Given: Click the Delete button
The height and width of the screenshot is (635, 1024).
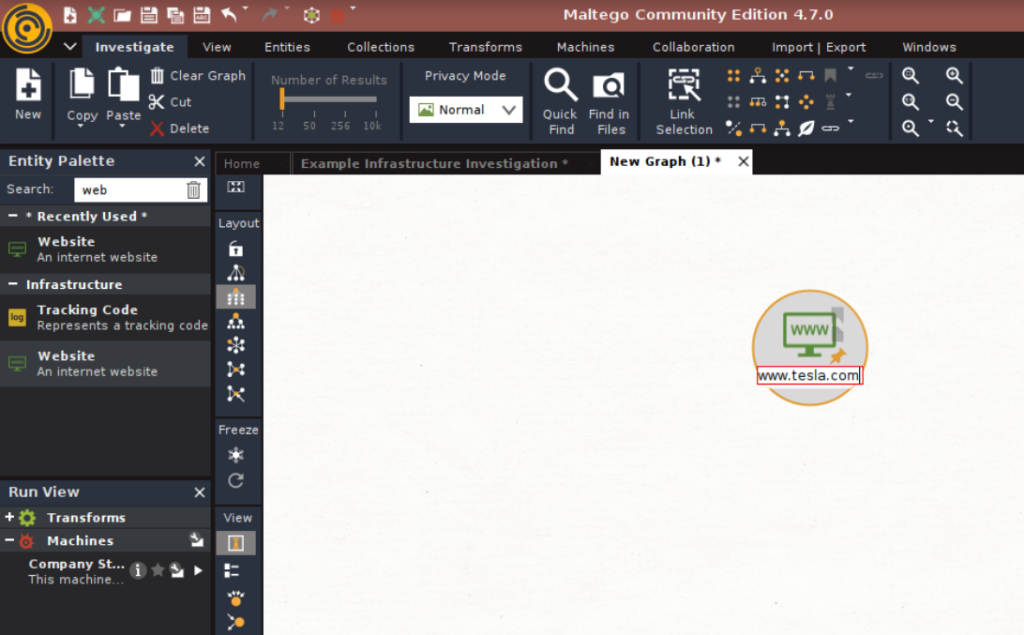Looking at the screenshot, I should coord(180,129).
